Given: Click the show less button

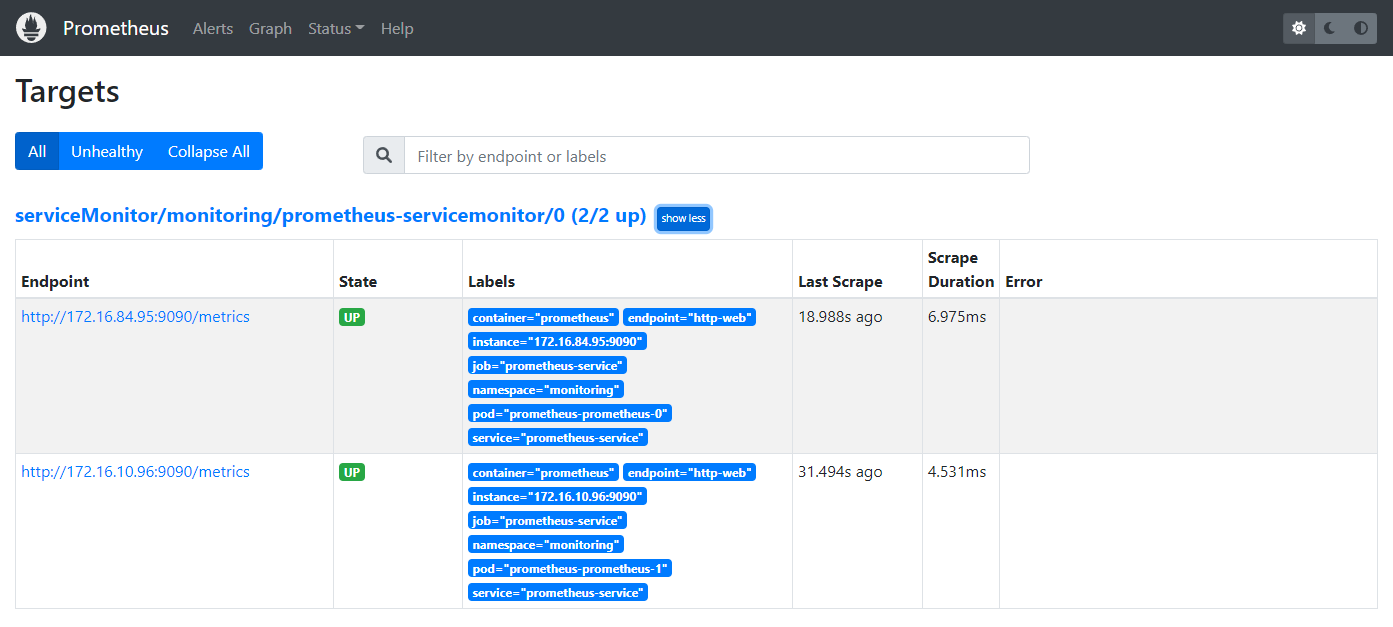Looking at the screenshot, I should (x=683, y=218).
